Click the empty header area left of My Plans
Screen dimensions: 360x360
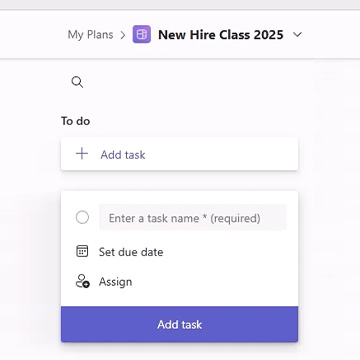tap(32, 35)
